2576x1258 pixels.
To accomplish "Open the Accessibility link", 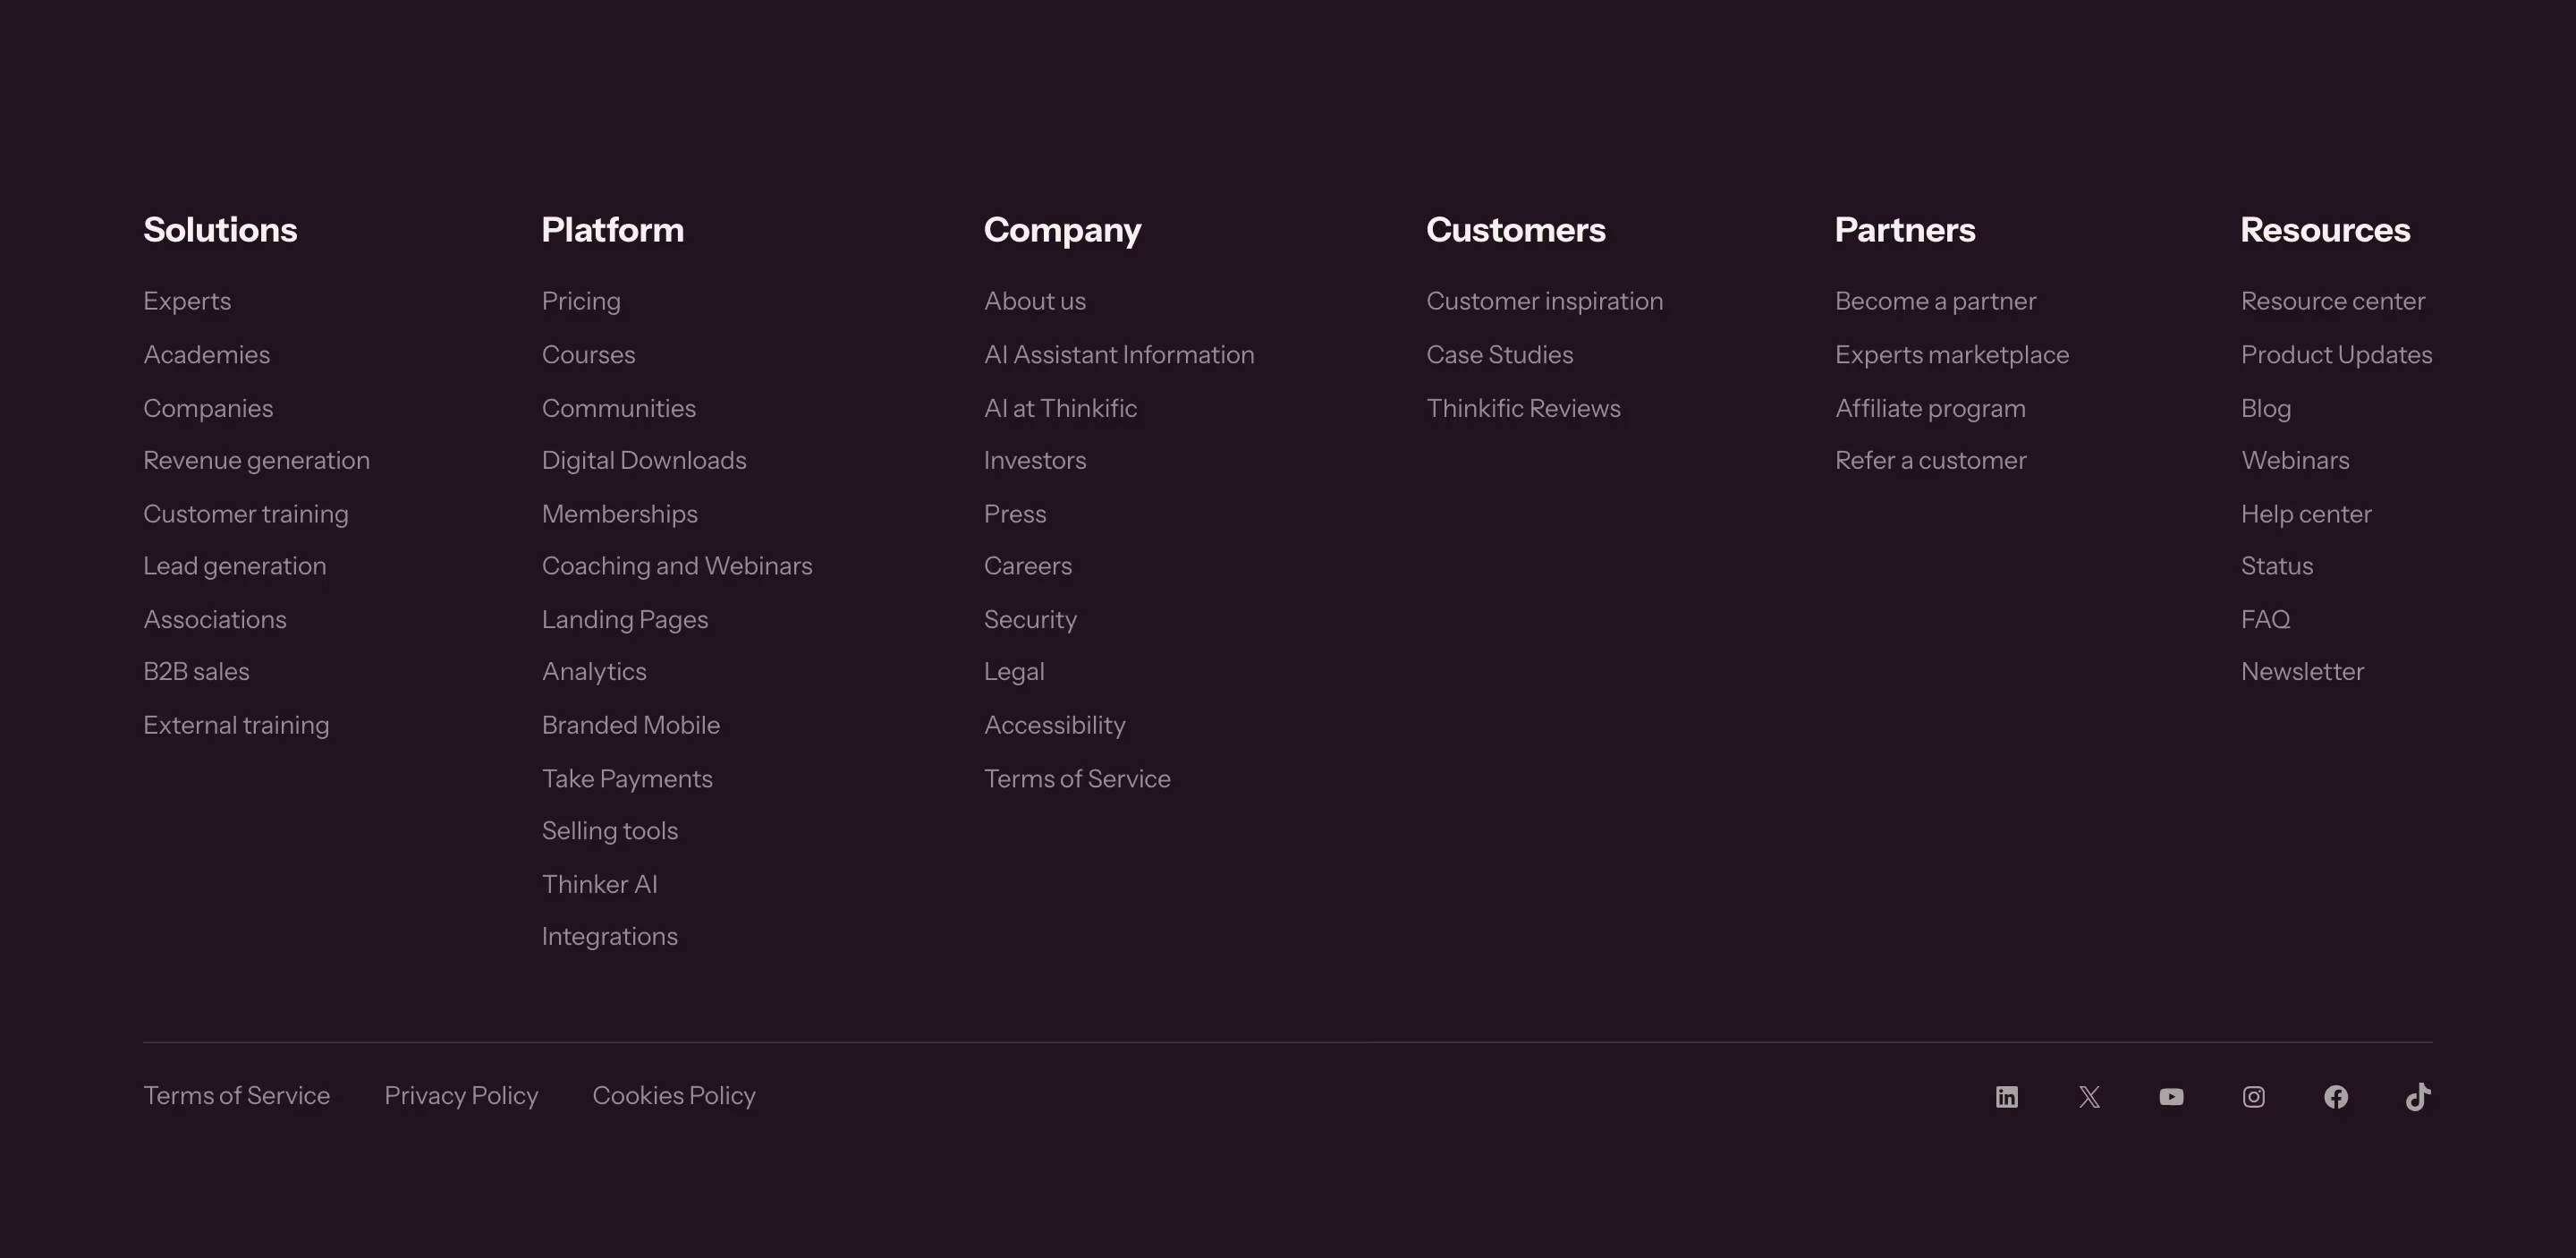I will tap(1054, 726).
